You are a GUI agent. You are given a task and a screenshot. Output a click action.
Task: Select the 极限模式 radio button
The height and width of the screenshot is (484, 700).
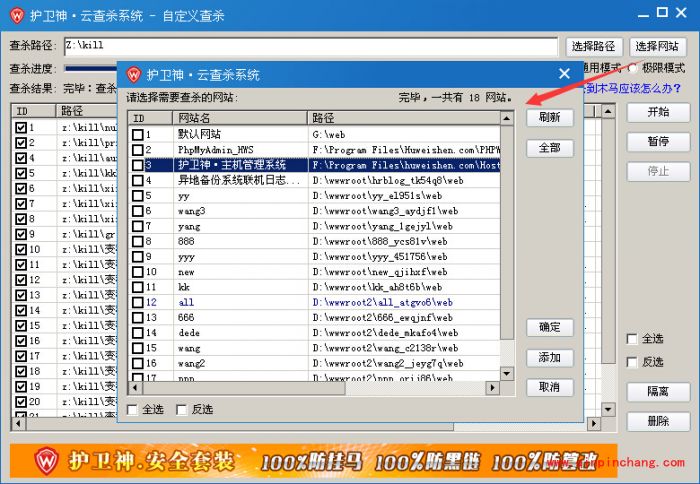pos(632,68)
